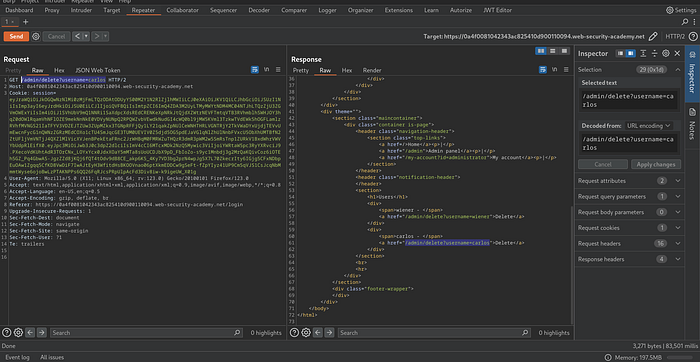700x362 pixels.
Task: Click the Apply changes button
Action: coord(656,164)
